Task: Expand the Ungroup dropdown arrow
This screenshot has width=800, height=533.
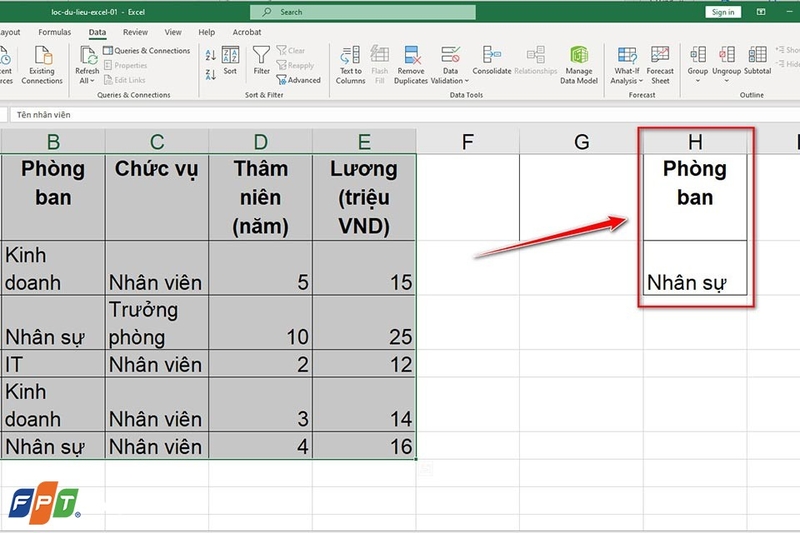Action: [x=727, y=81]
